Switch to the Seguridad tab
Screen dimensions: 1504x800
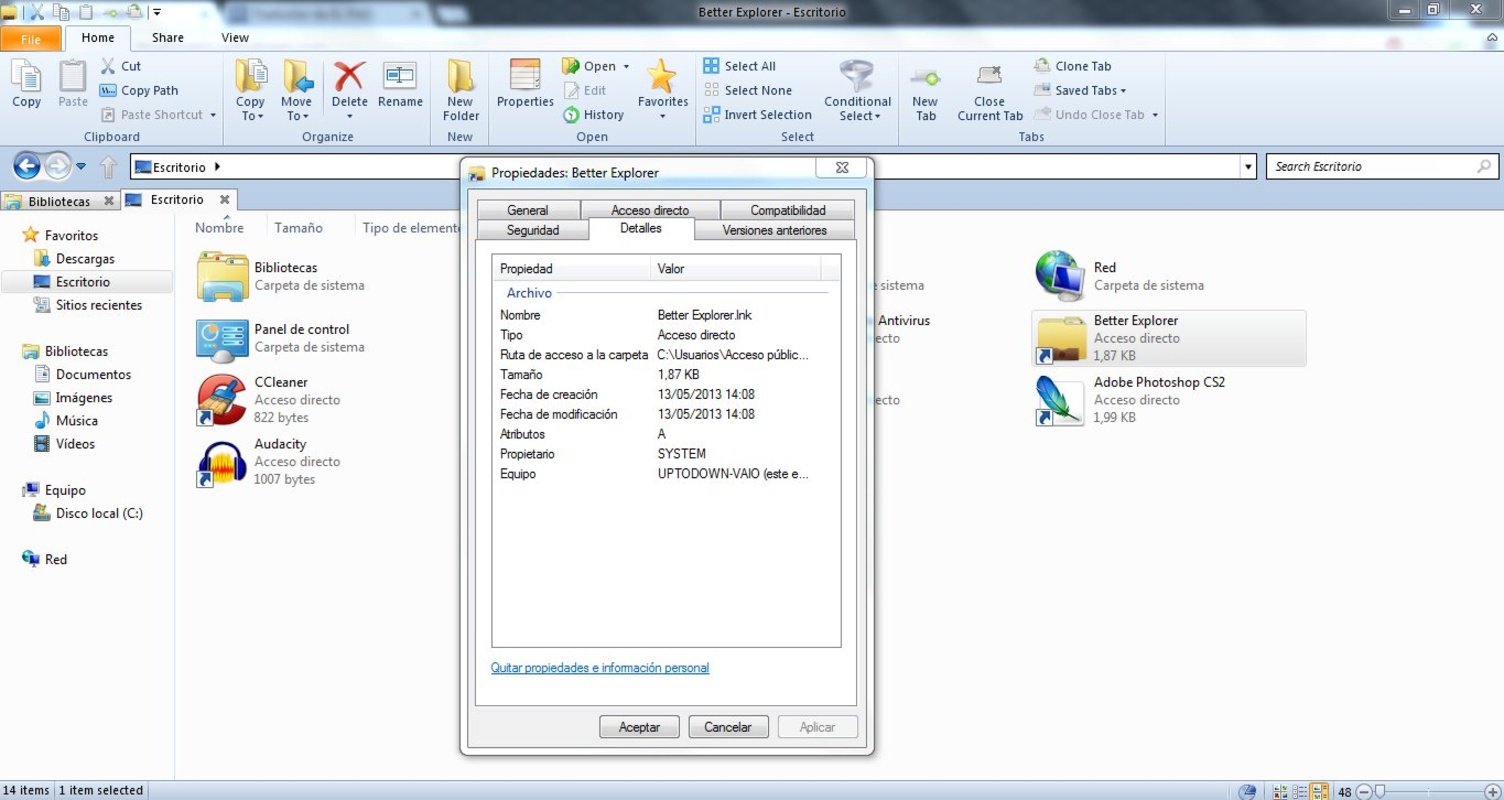tap(533, 230)
